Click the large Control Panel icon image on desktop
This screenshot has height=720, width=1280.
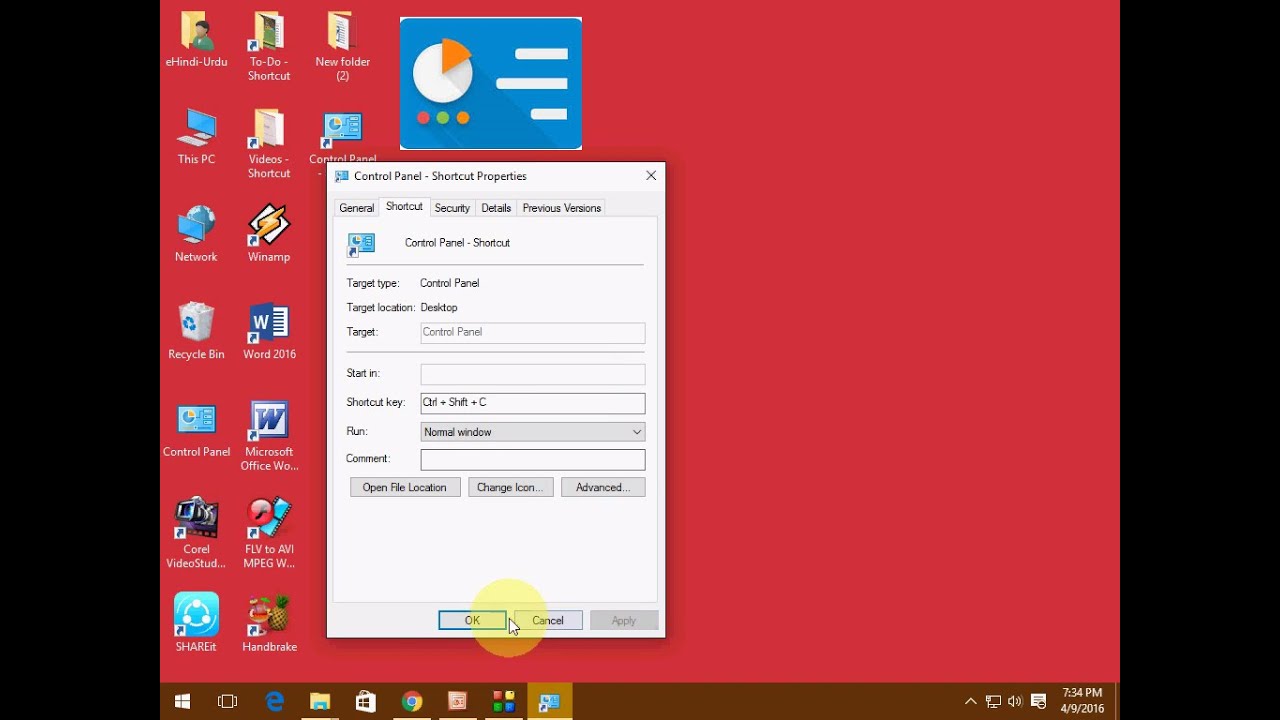(x=491, y=83)
